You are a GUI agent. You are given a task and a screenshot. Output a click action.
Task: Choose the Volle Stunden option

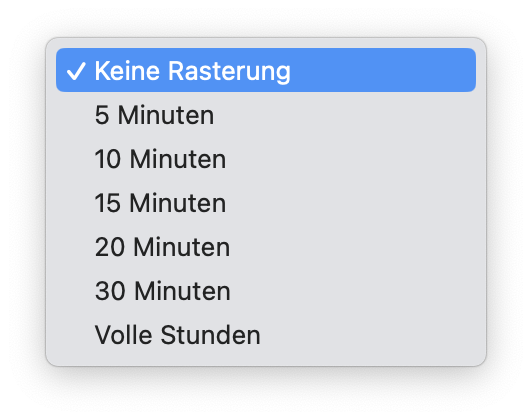coord(266,335)
